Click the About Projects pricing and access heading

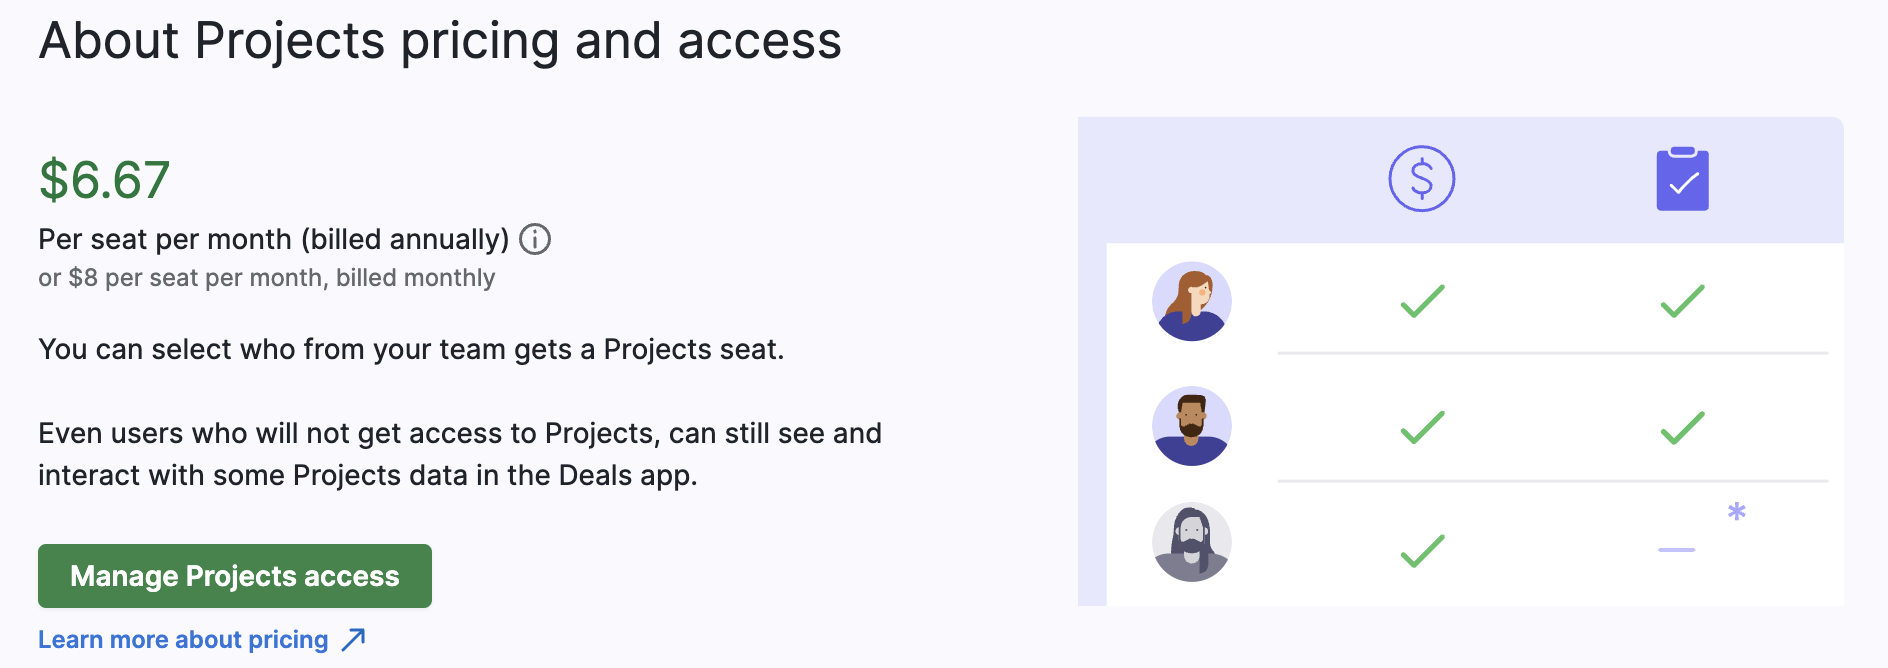coord(440,42)
